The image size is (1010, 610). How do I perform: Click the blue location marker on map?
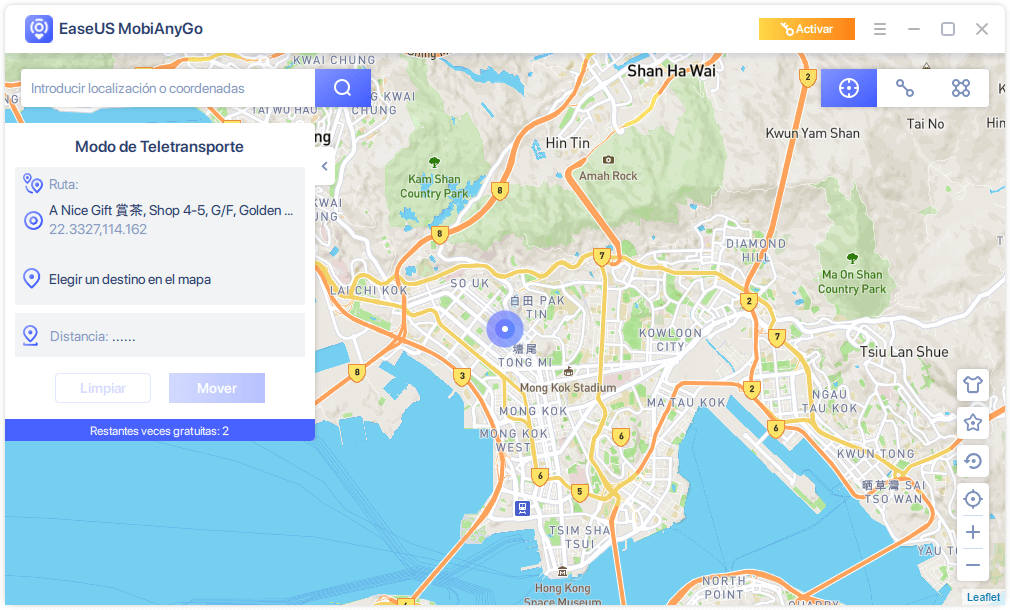tap(505, 328)
